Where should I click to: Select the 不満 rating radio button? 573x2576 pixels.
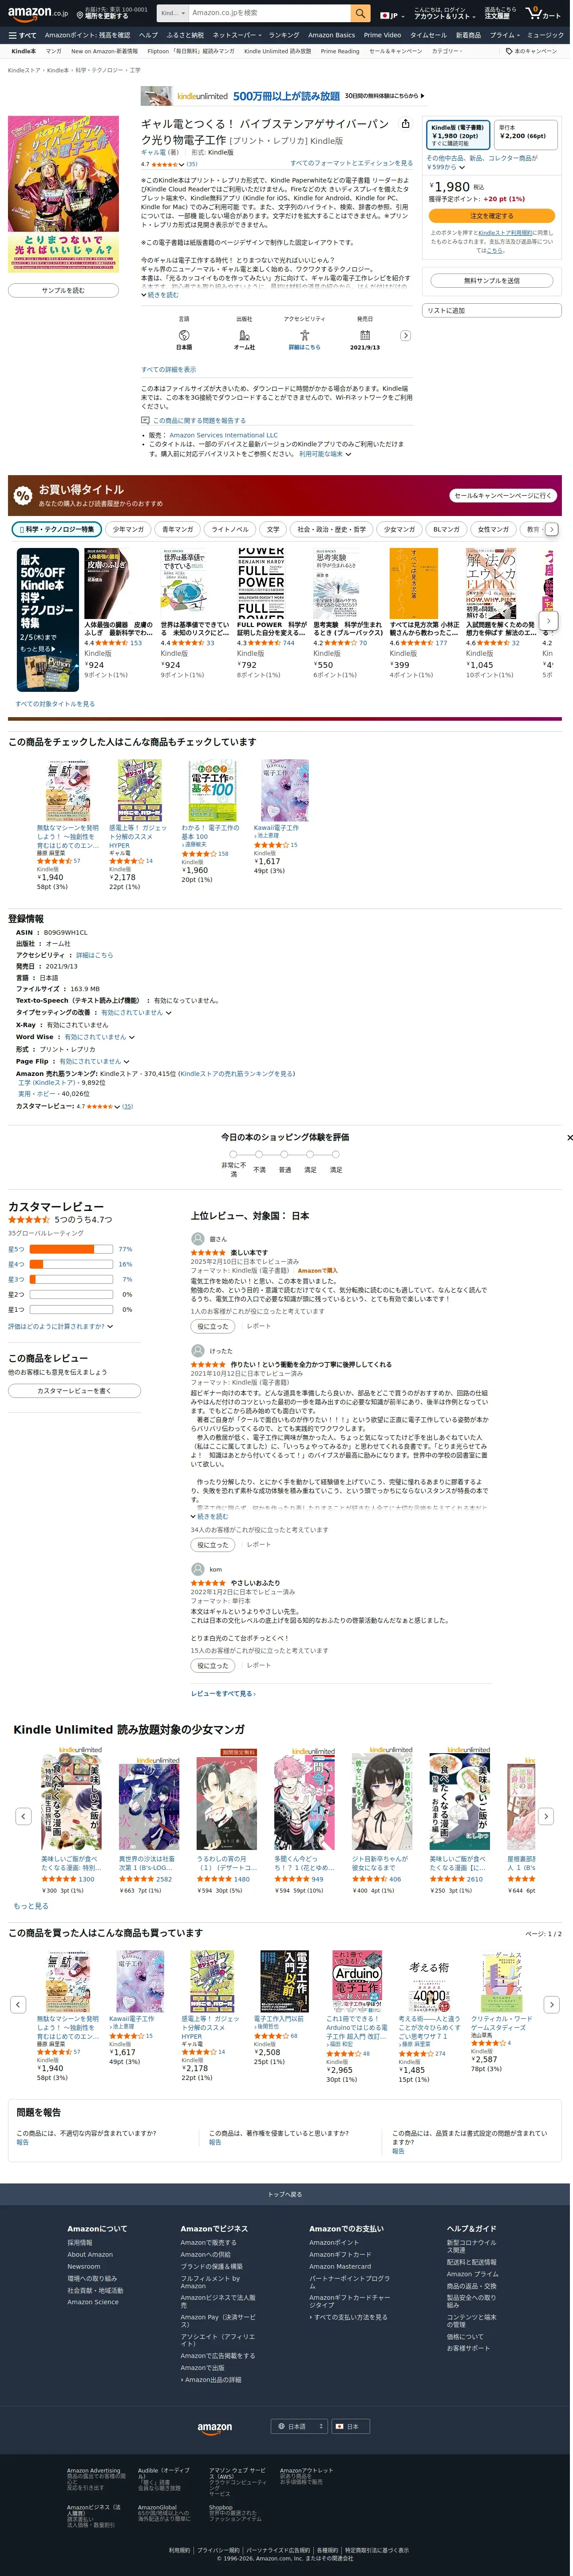click(259, 1154)
